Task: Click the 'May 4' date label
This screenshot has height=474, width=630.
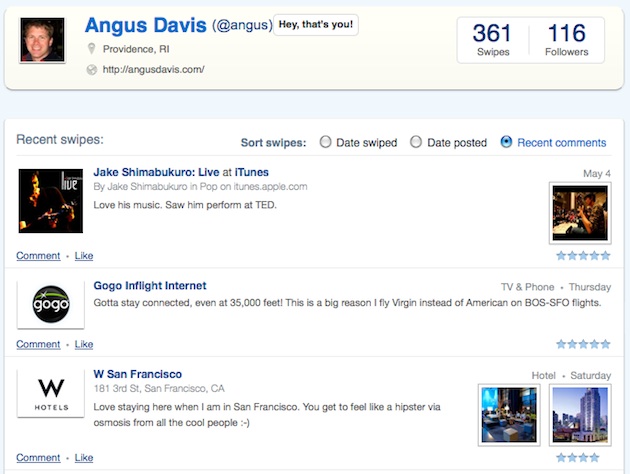Action: [x=597, y=174]
